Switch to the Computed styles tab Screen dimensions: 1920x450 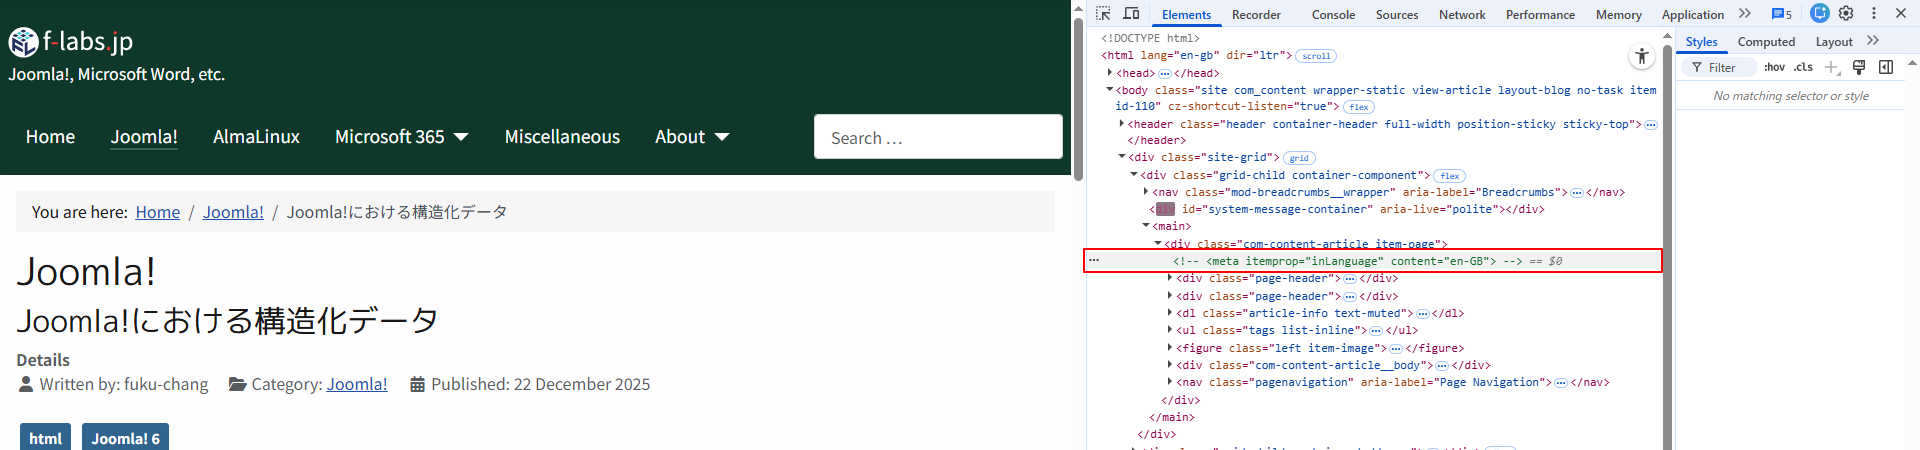coord(1766,42)
